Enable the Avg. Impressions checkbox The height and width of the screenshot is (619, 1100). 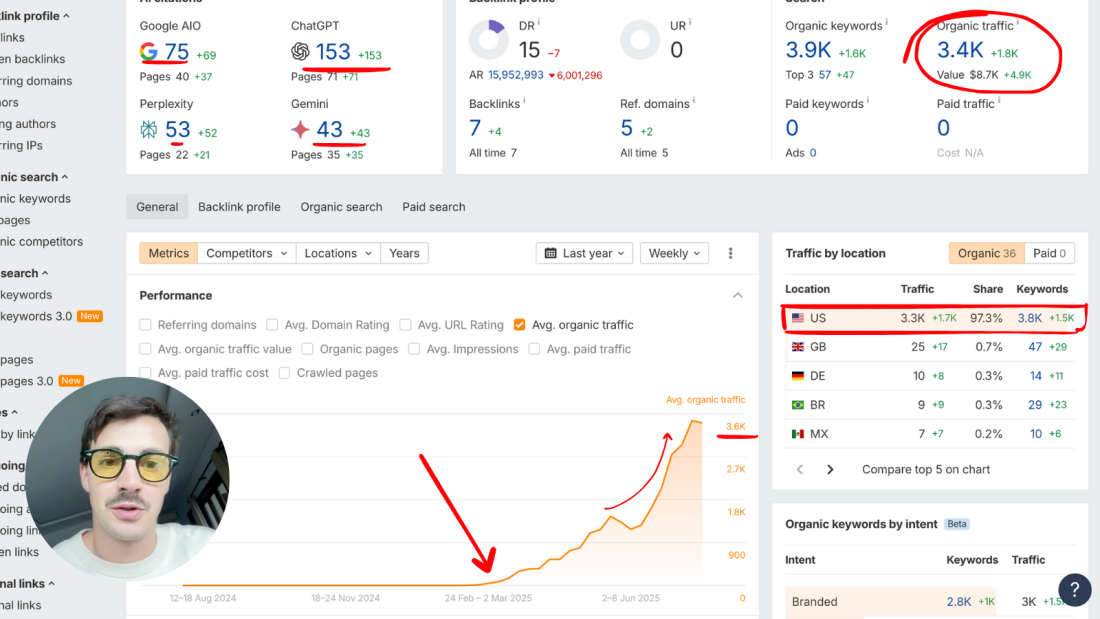click(x=414, y=349)
